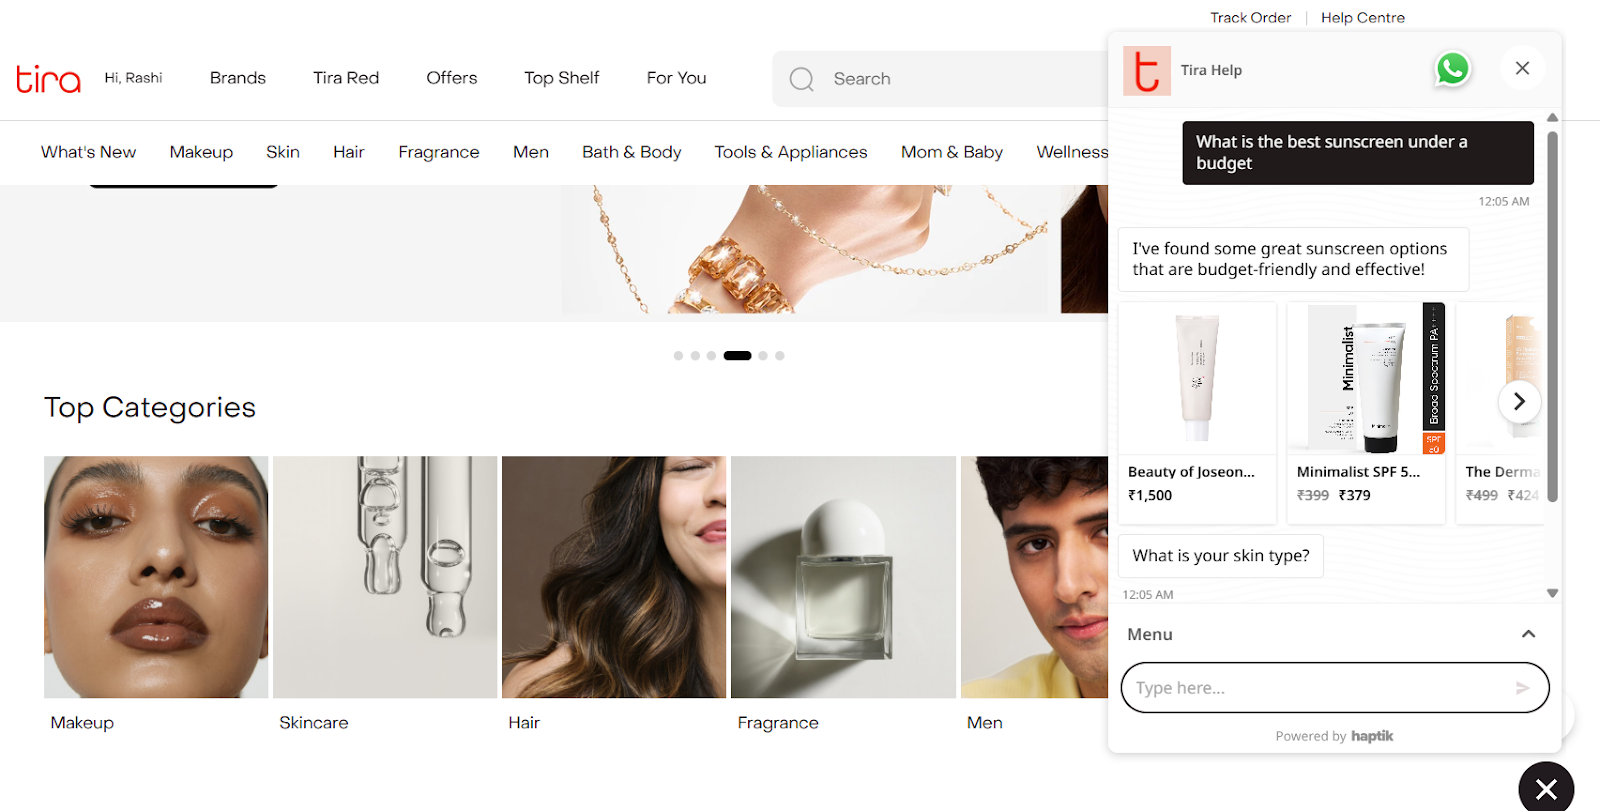The image size is (1600, 811).
Task: Open WhatsApp chat from Tira Help header
Action: pos(1452,69)
